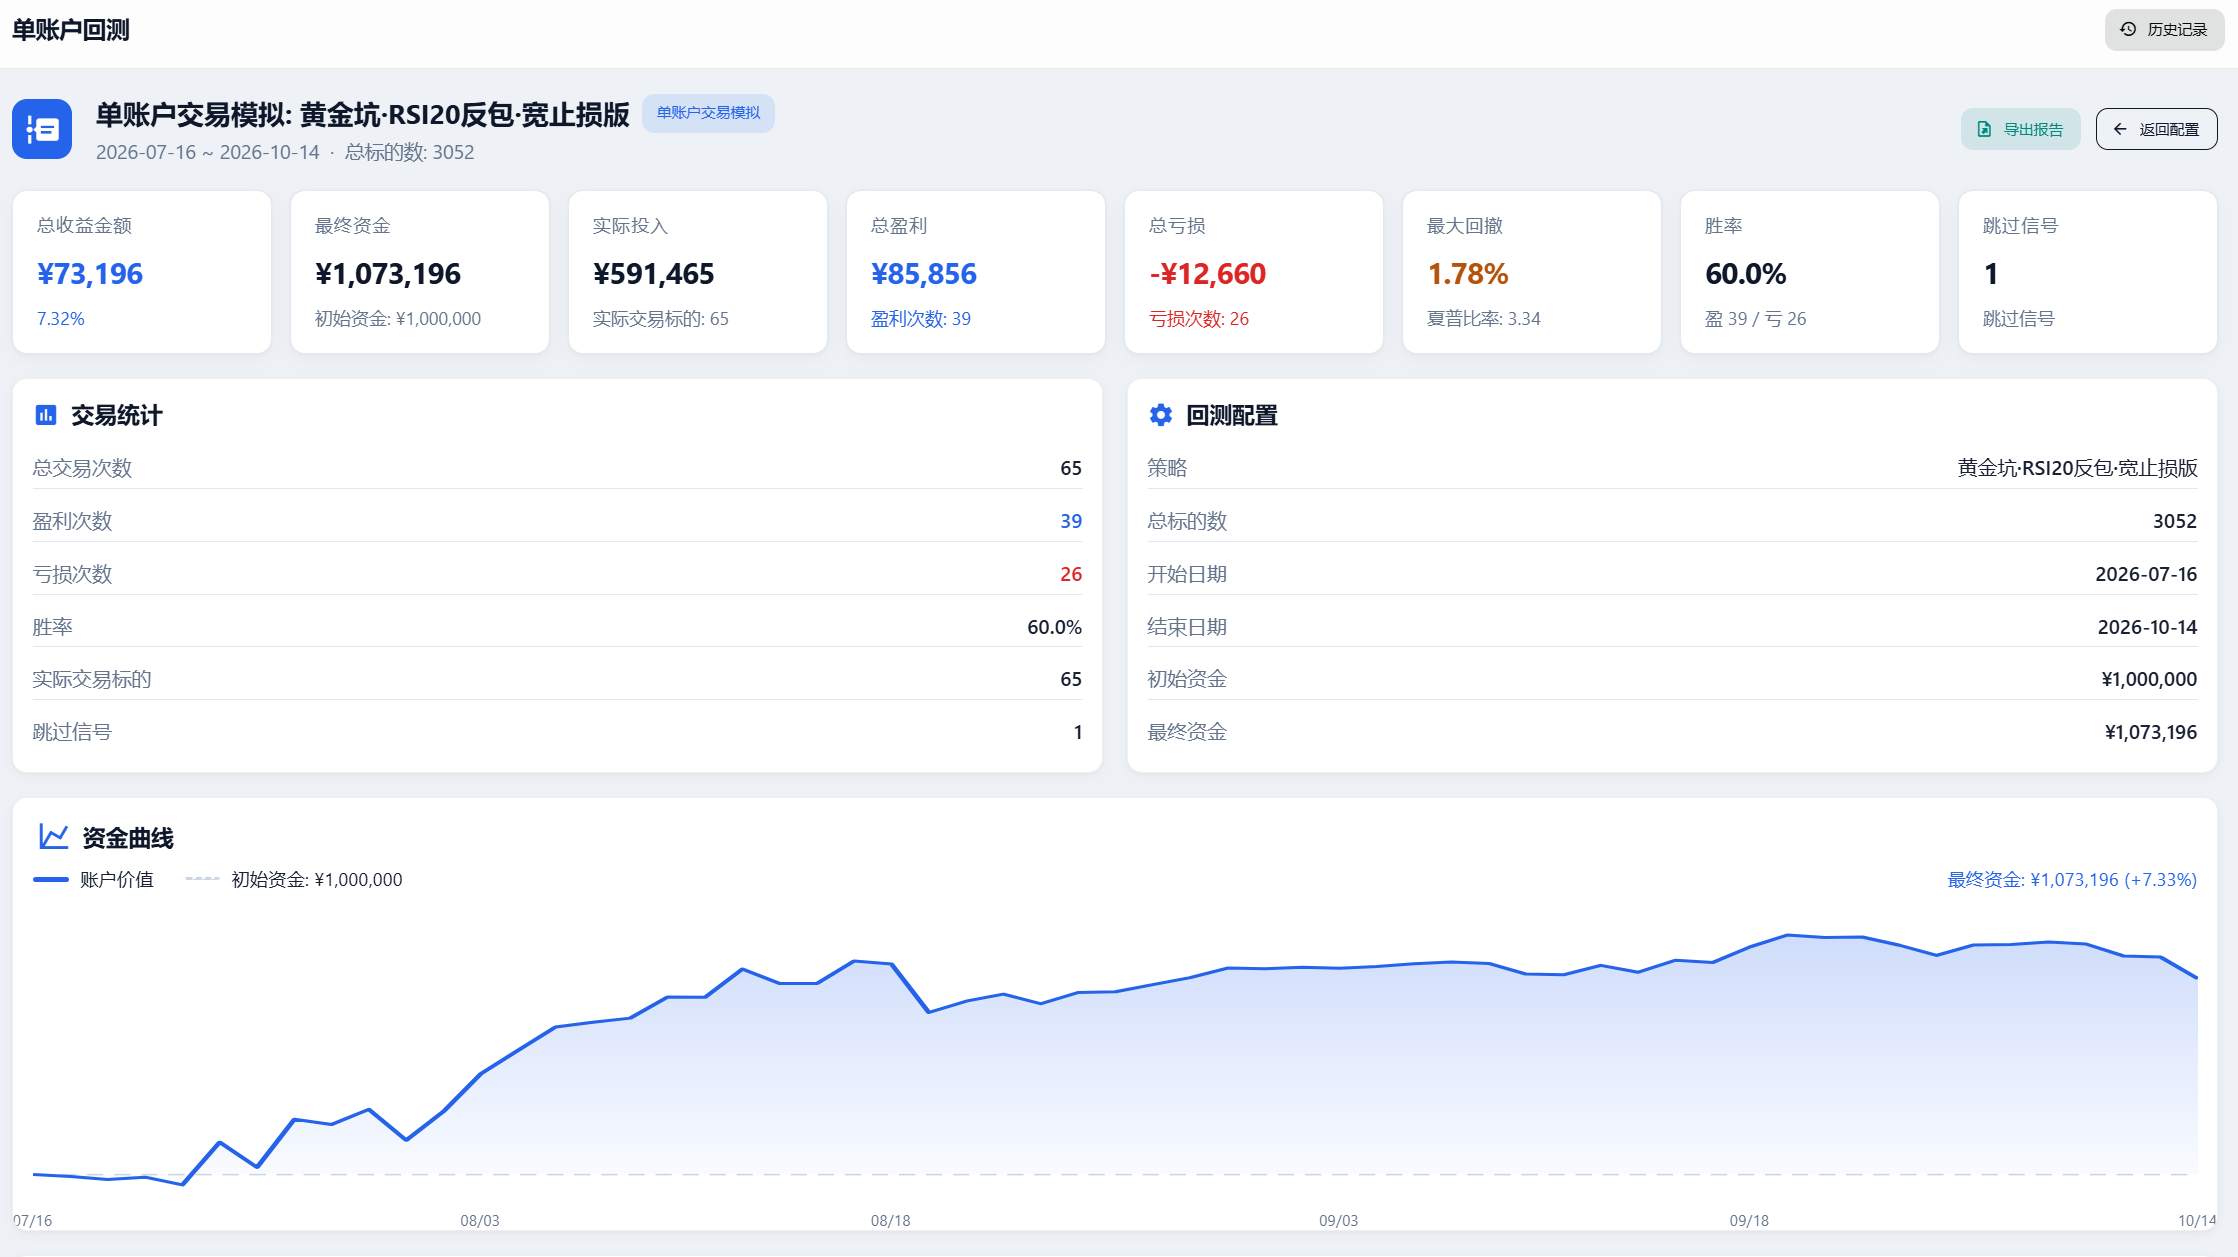Click the 跳过信号 card value 1

coord(1990,274)
